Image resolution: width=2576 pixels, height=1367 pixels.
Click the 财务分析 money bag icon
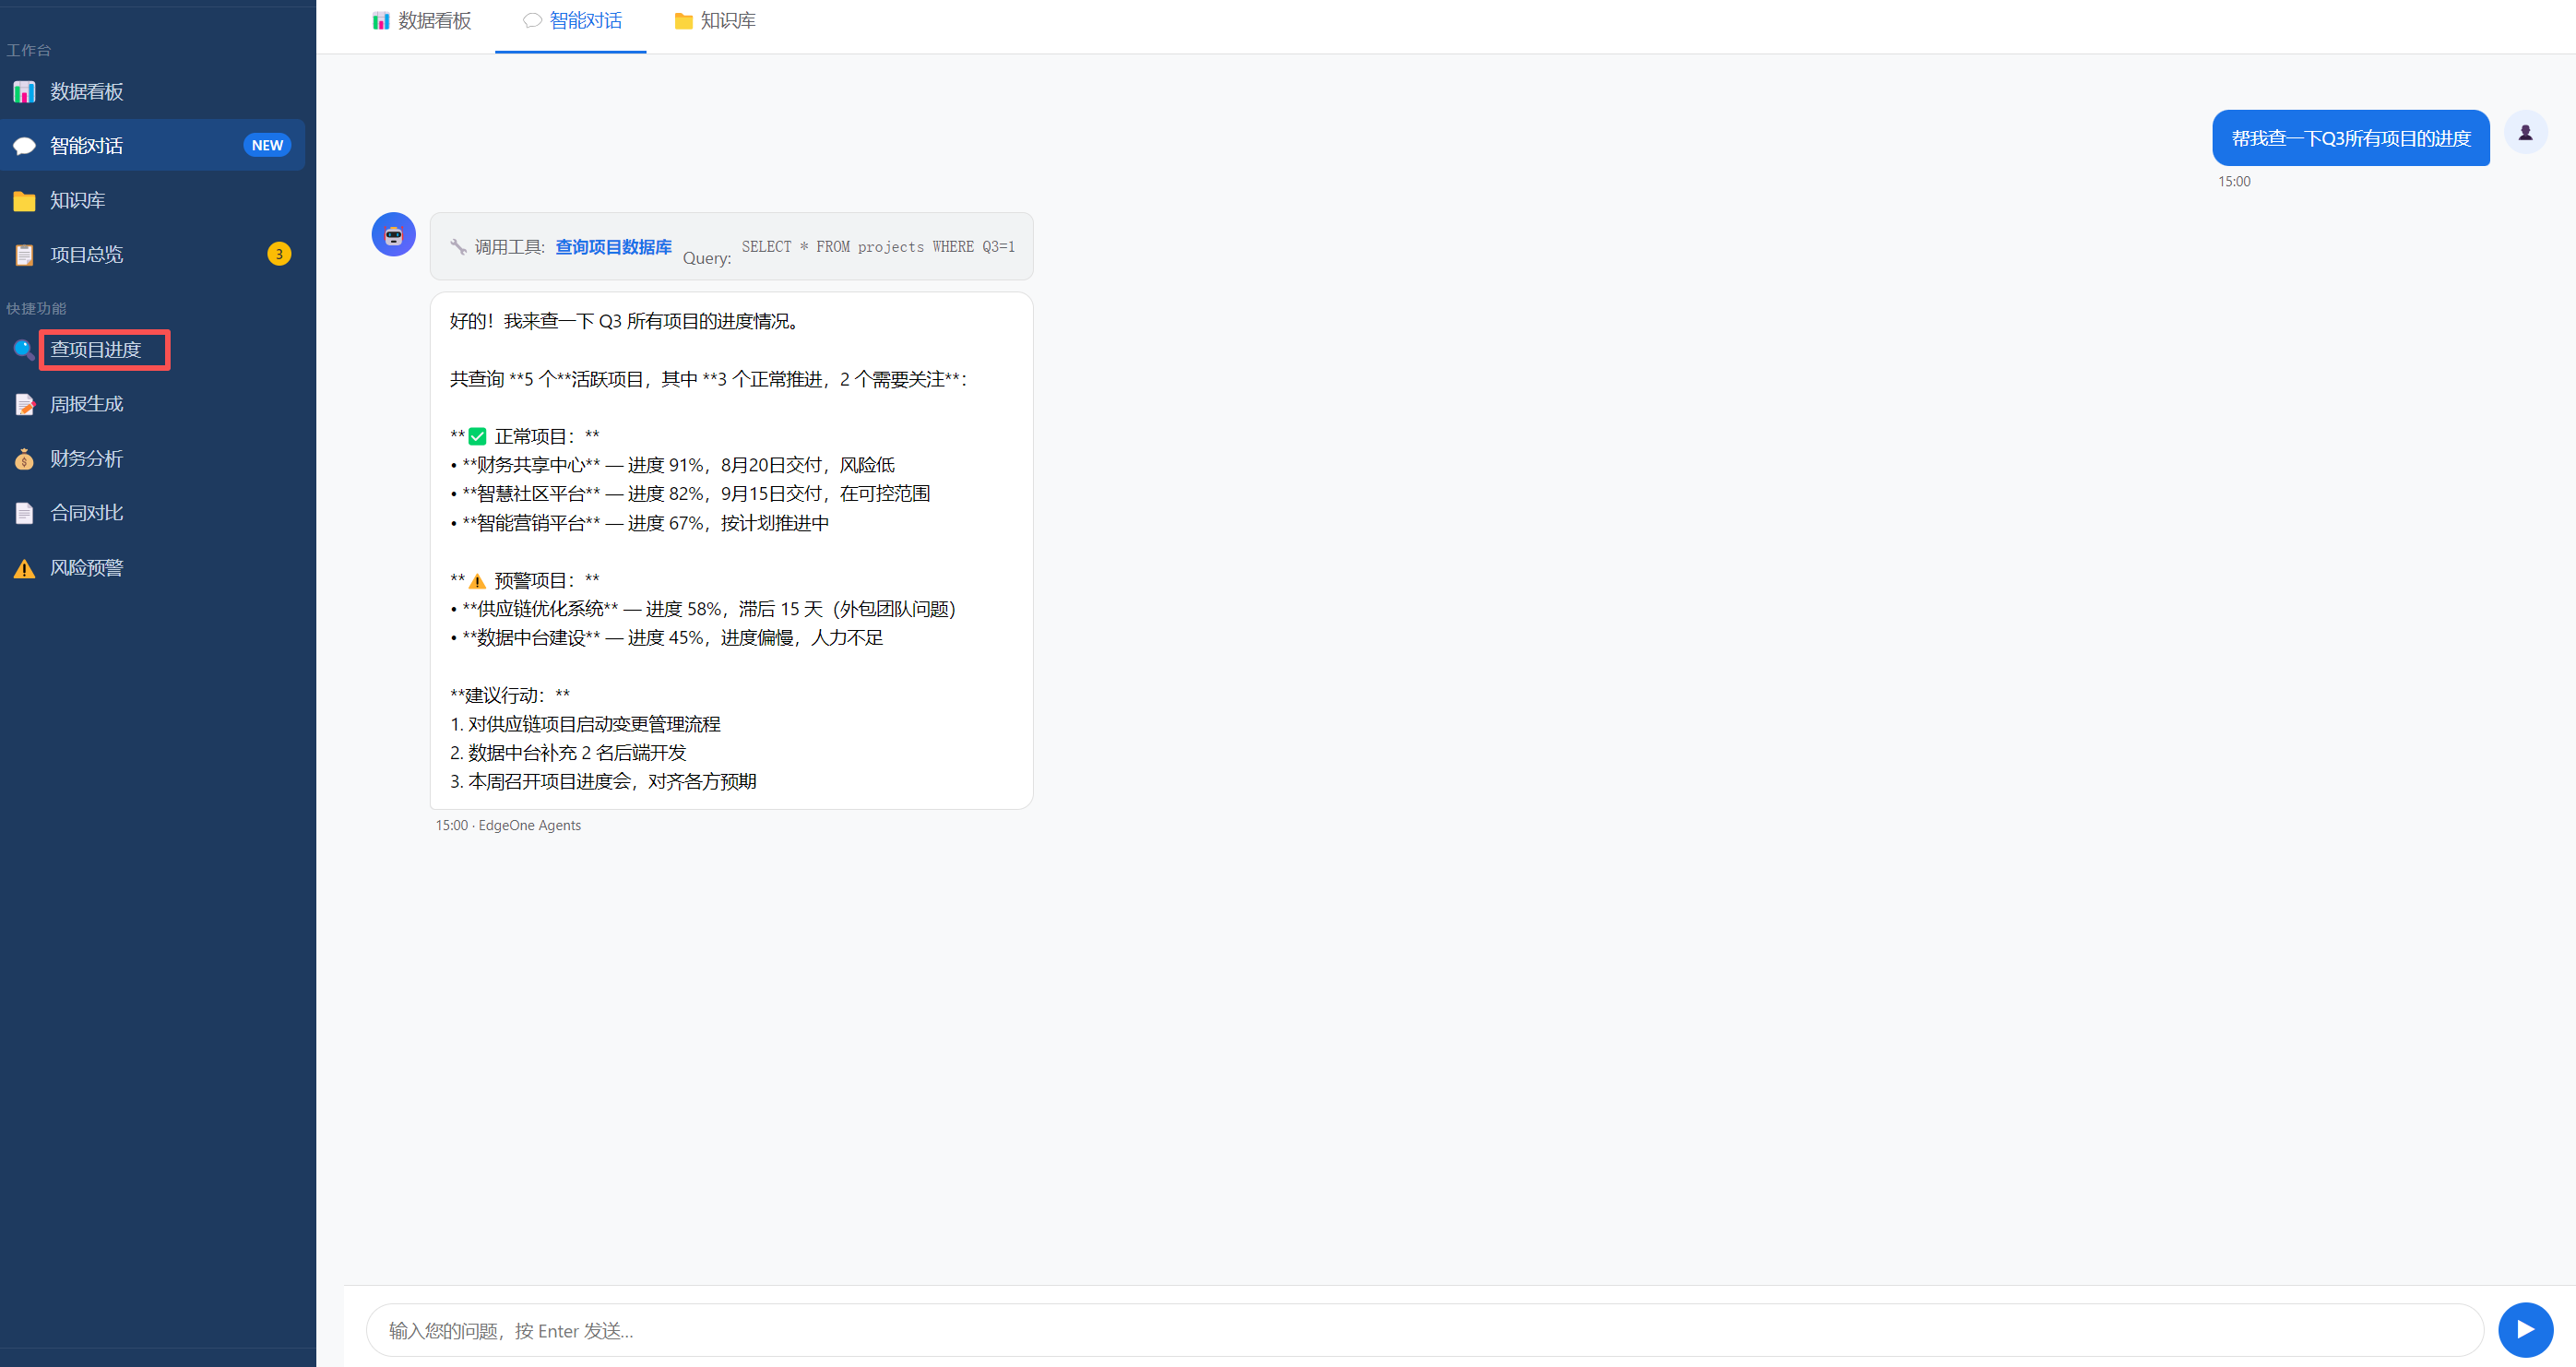24,459
